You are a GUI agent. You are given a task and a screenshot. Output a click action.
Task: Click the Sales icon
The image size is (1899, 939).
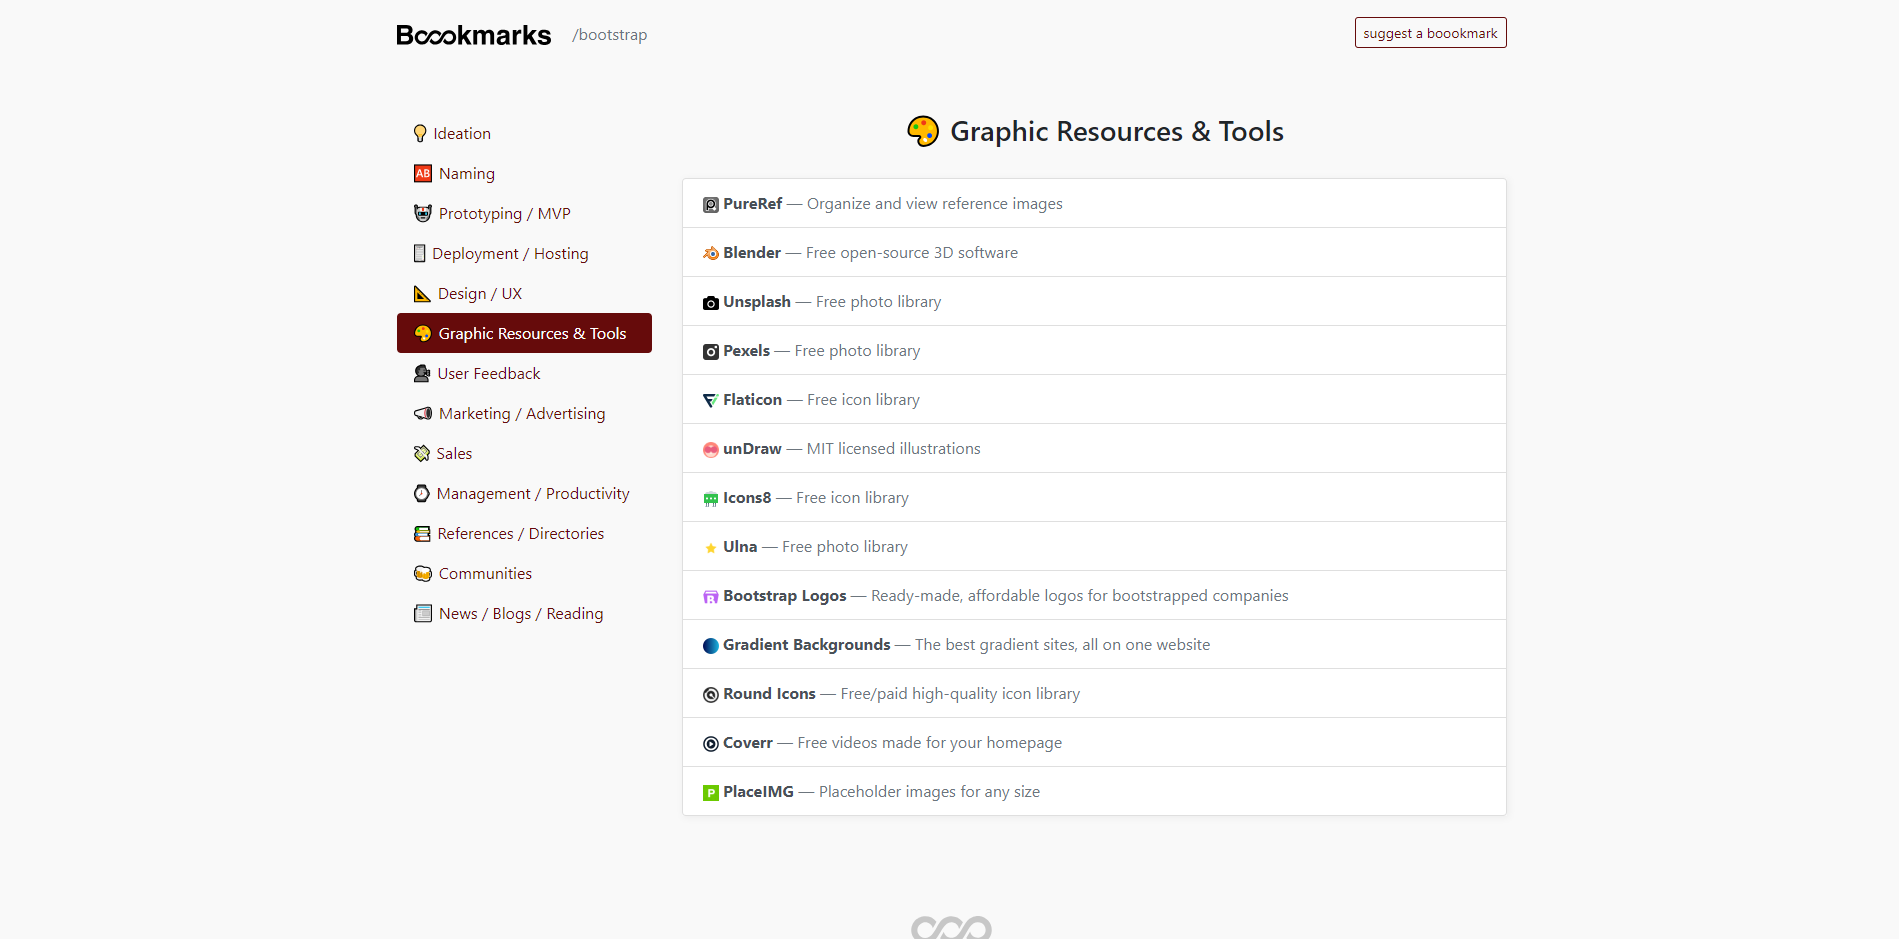coord(422,453)
